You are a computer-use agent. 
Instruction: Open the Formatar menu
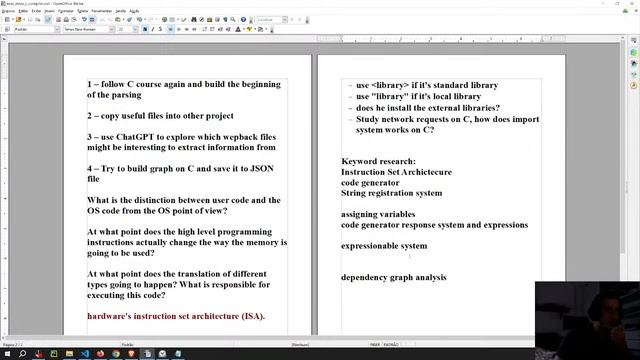[66, 11]
